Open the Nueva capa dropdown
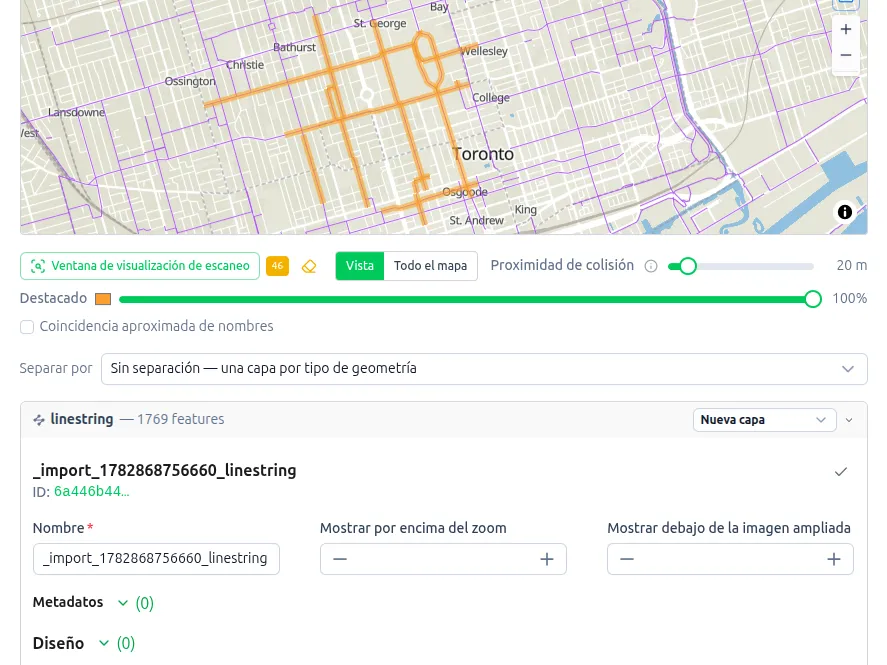Viewport: 887px width, 665px height. (764, 420)
